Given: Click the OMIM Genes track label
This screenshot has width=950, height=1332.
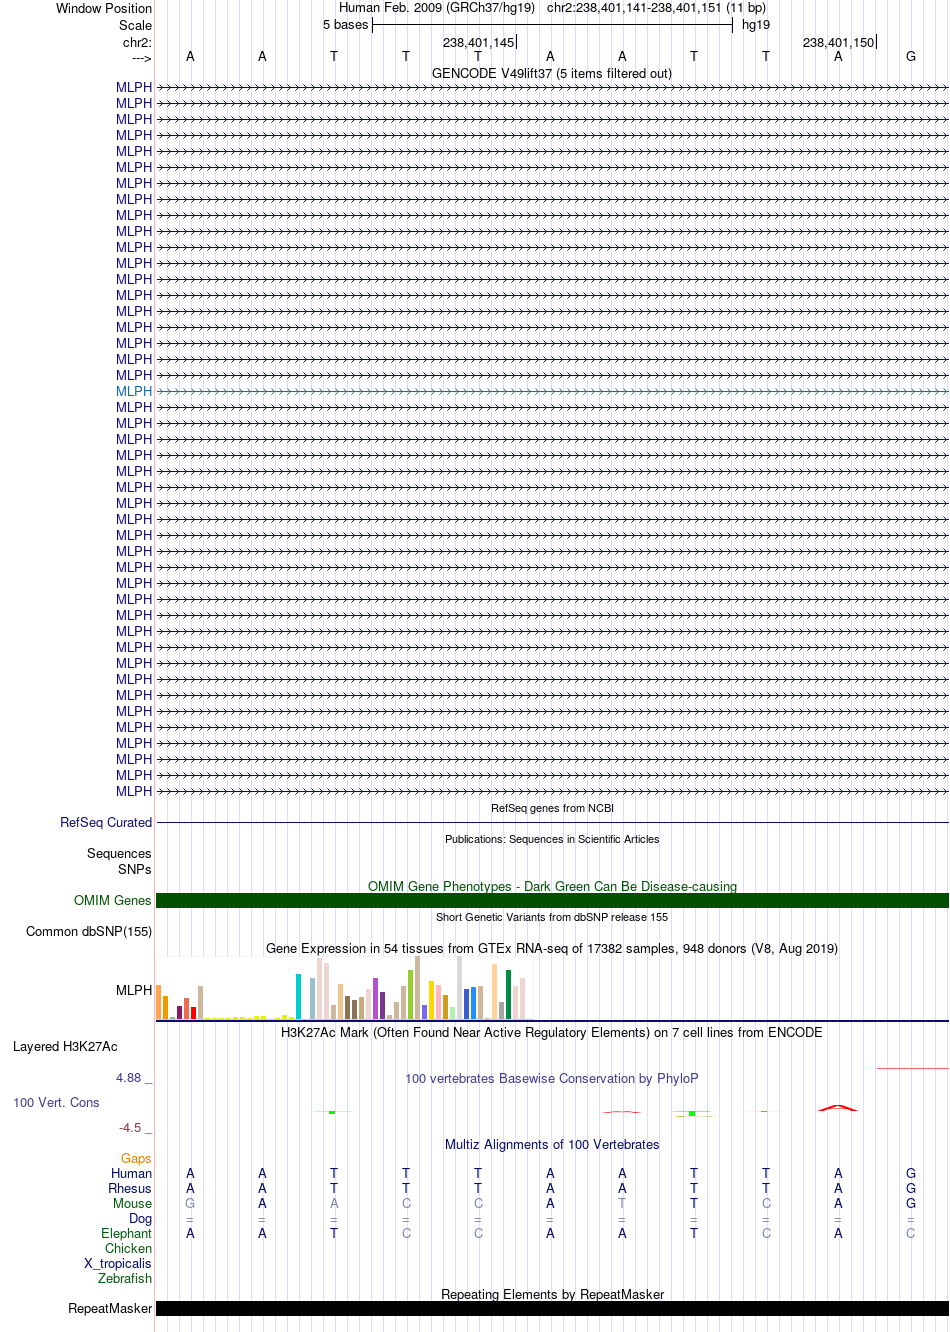Looking at the screenshot, I should (113, 901).
